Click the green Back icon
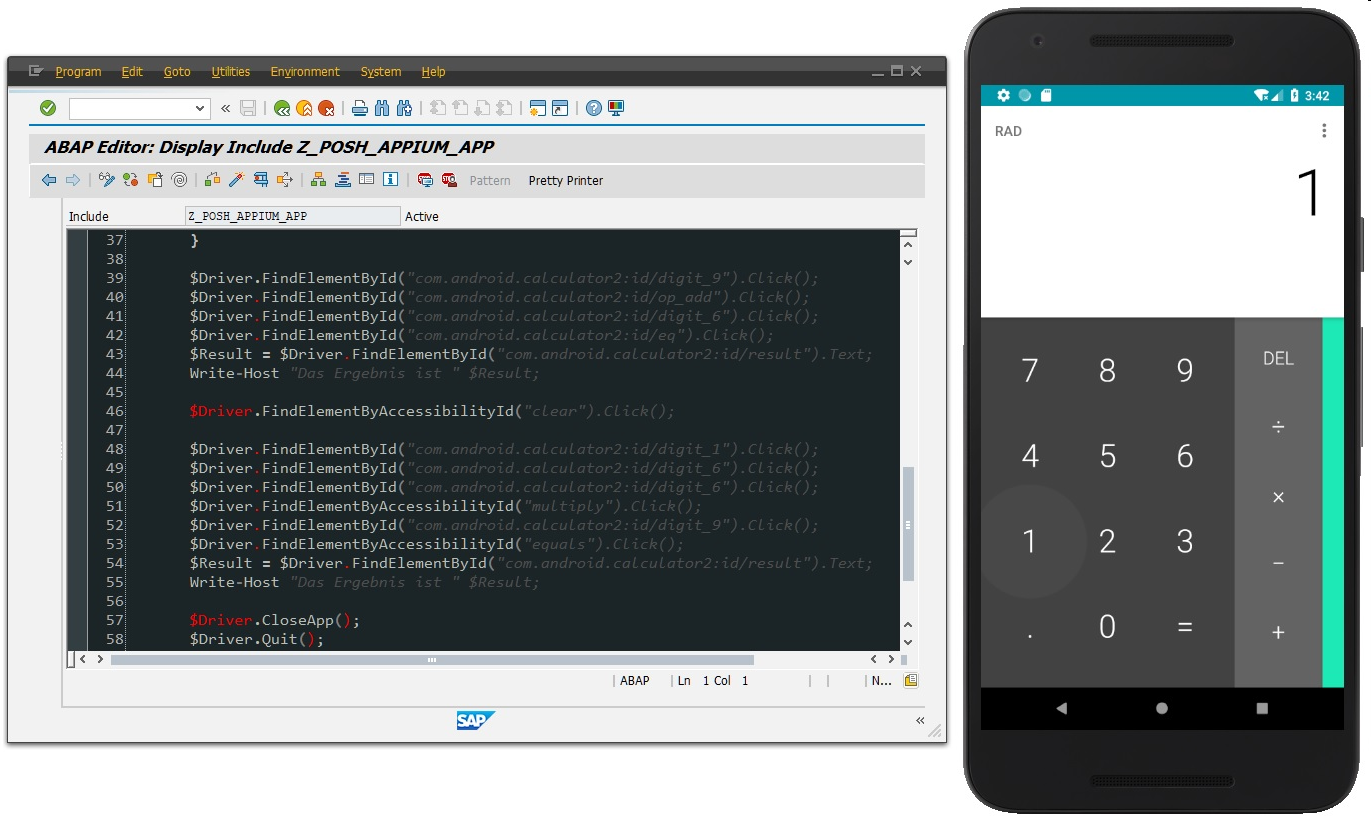This screenshot has height=819, width=1371. coord(282,108)
